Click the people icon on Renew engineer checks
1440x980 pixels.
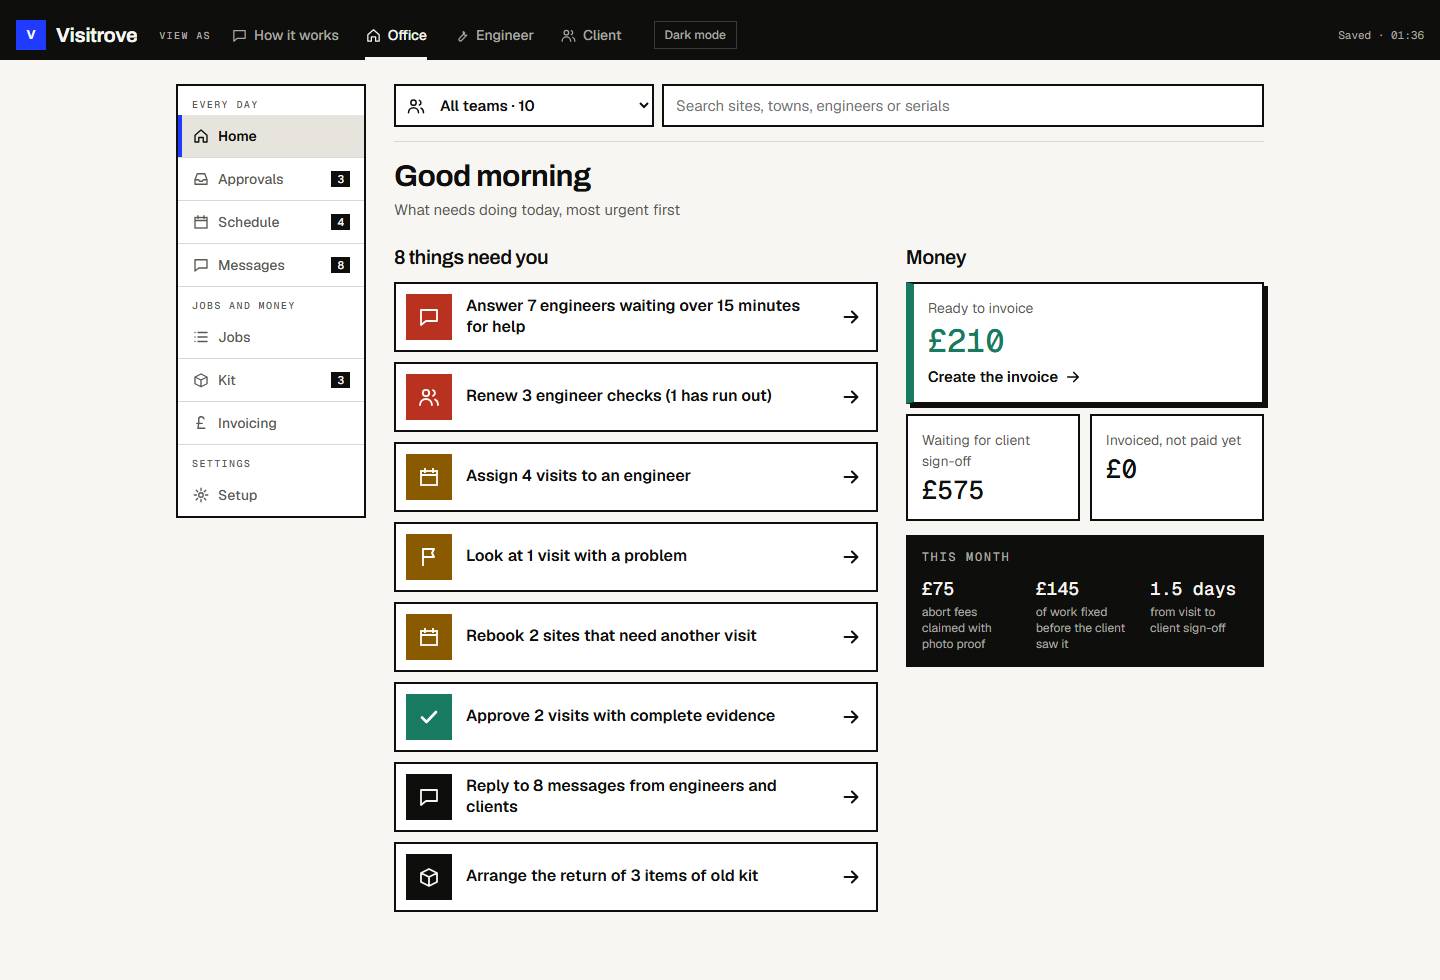[429, 397]
